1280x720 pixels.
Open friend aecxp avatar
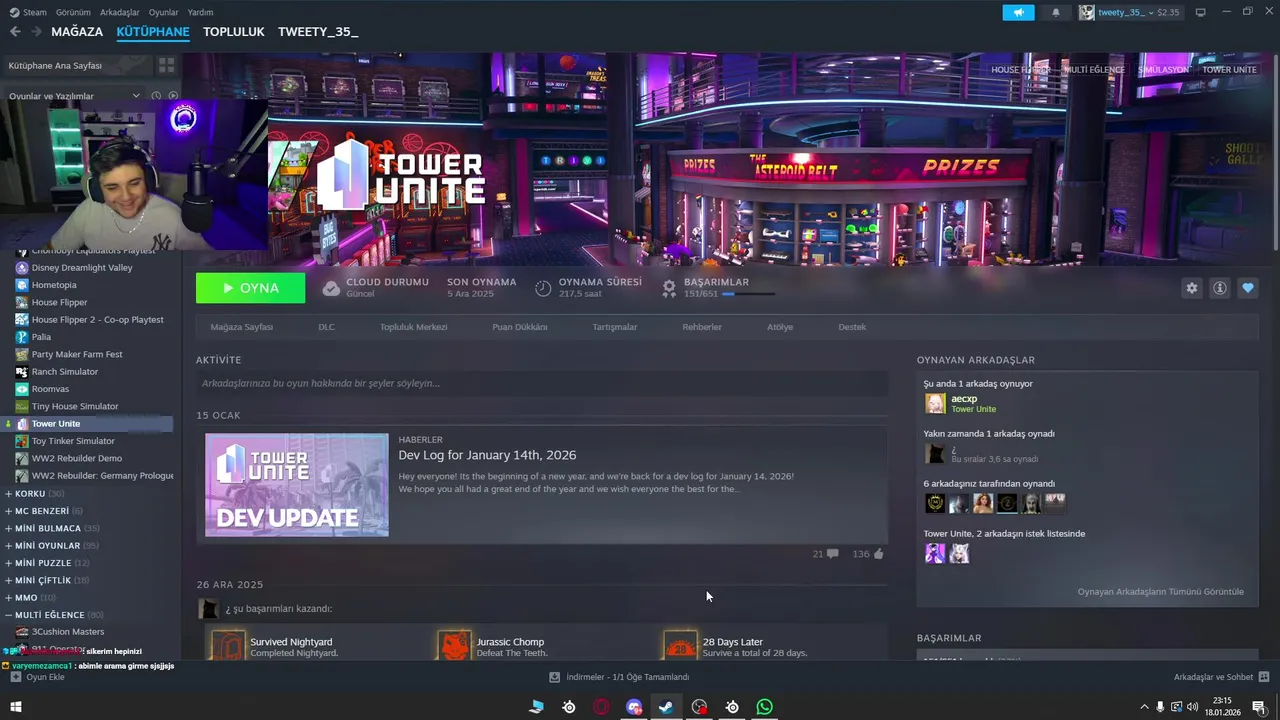[x=935, y=403]
